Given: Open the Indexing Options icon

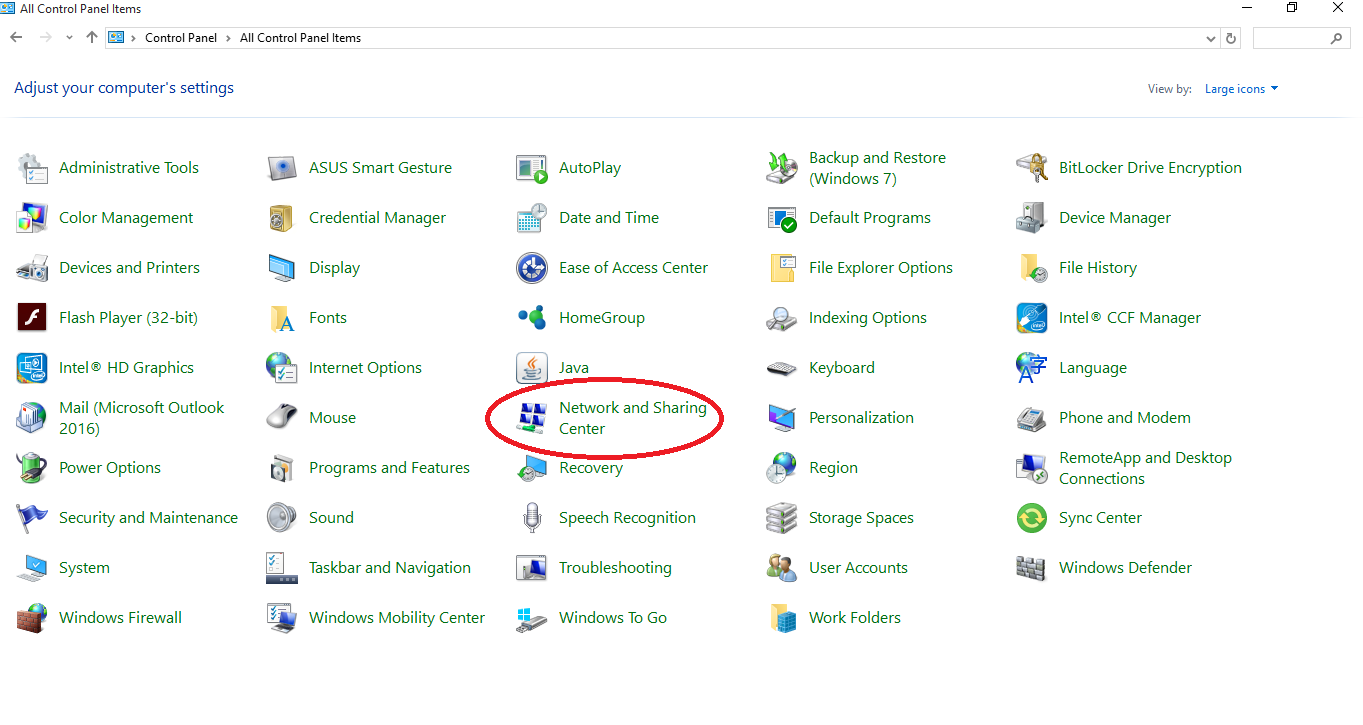Looking at the screenshot, I should pyautogui.click(x=782, y=318).
